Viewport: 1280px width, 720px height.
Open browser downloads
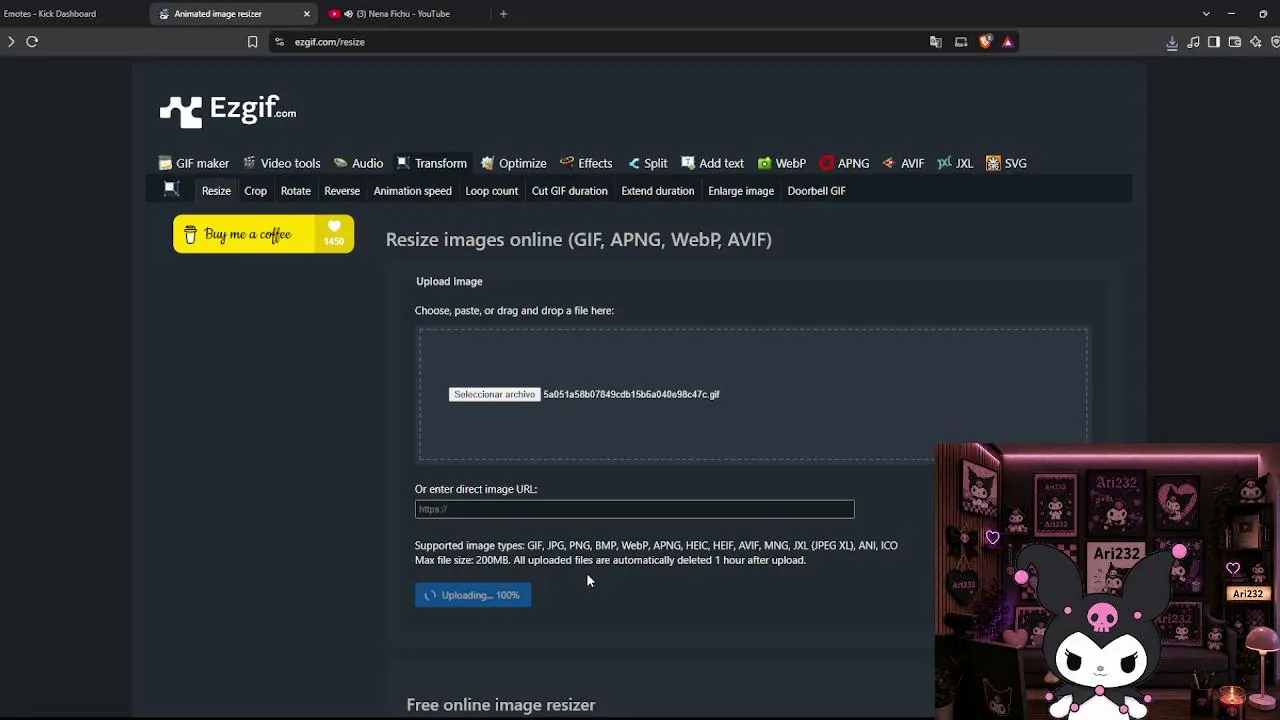(x=1172, y=42)
